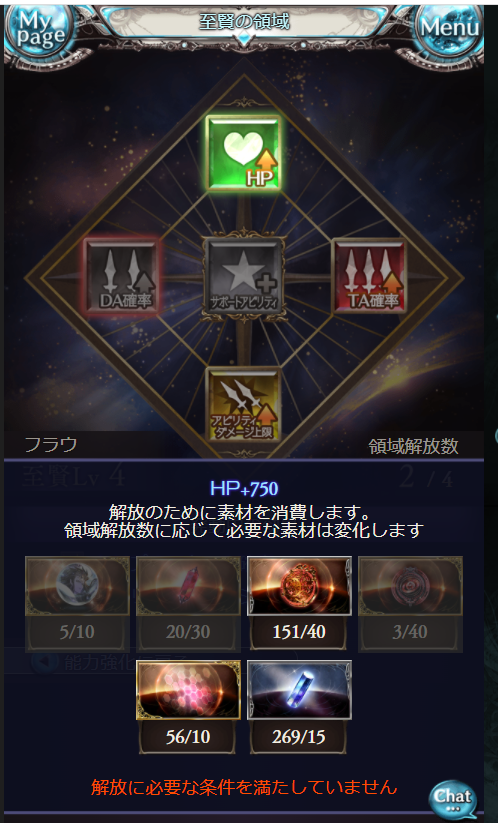Click the 至賢の領域 title banner
Image resolution: width=498 pixels, height=823 pixels.
(x=244, y=22)
